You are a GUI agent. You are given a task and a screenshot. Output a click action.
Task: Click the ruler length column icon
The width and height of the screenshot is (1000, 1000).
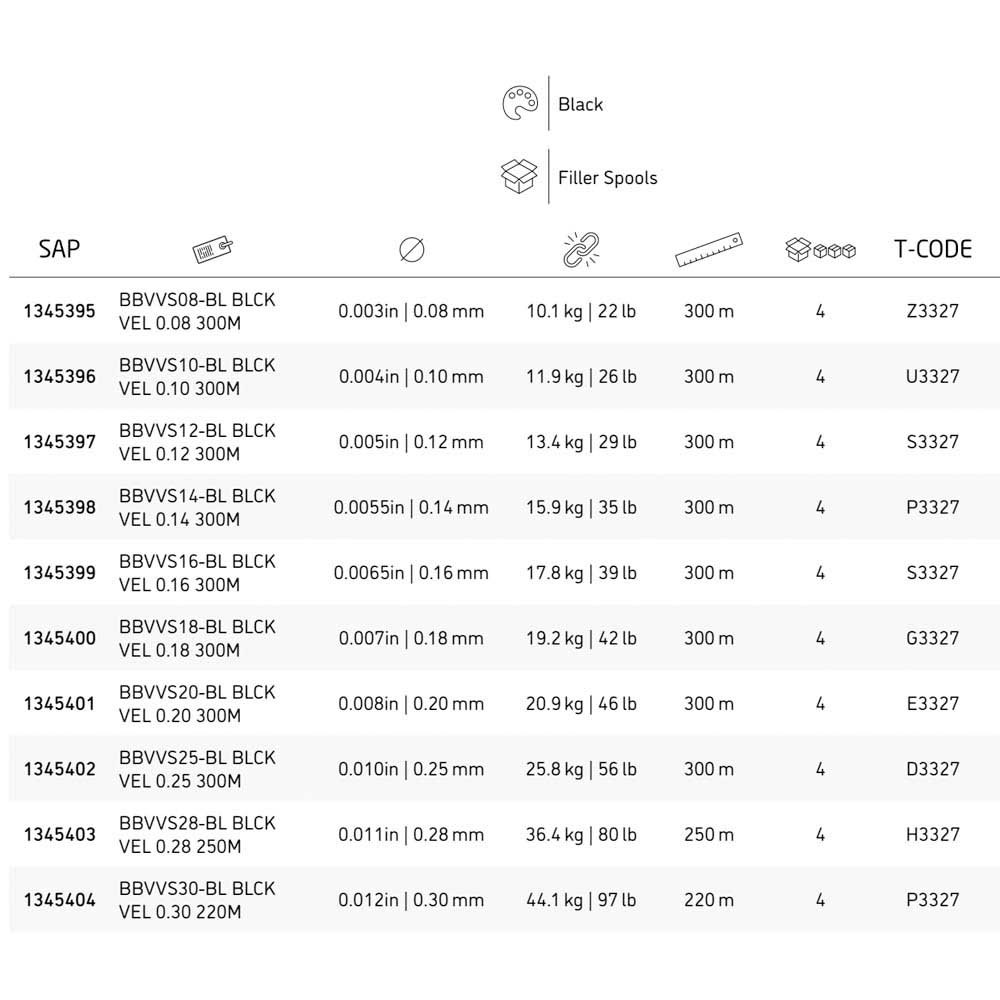coord(709,249)
